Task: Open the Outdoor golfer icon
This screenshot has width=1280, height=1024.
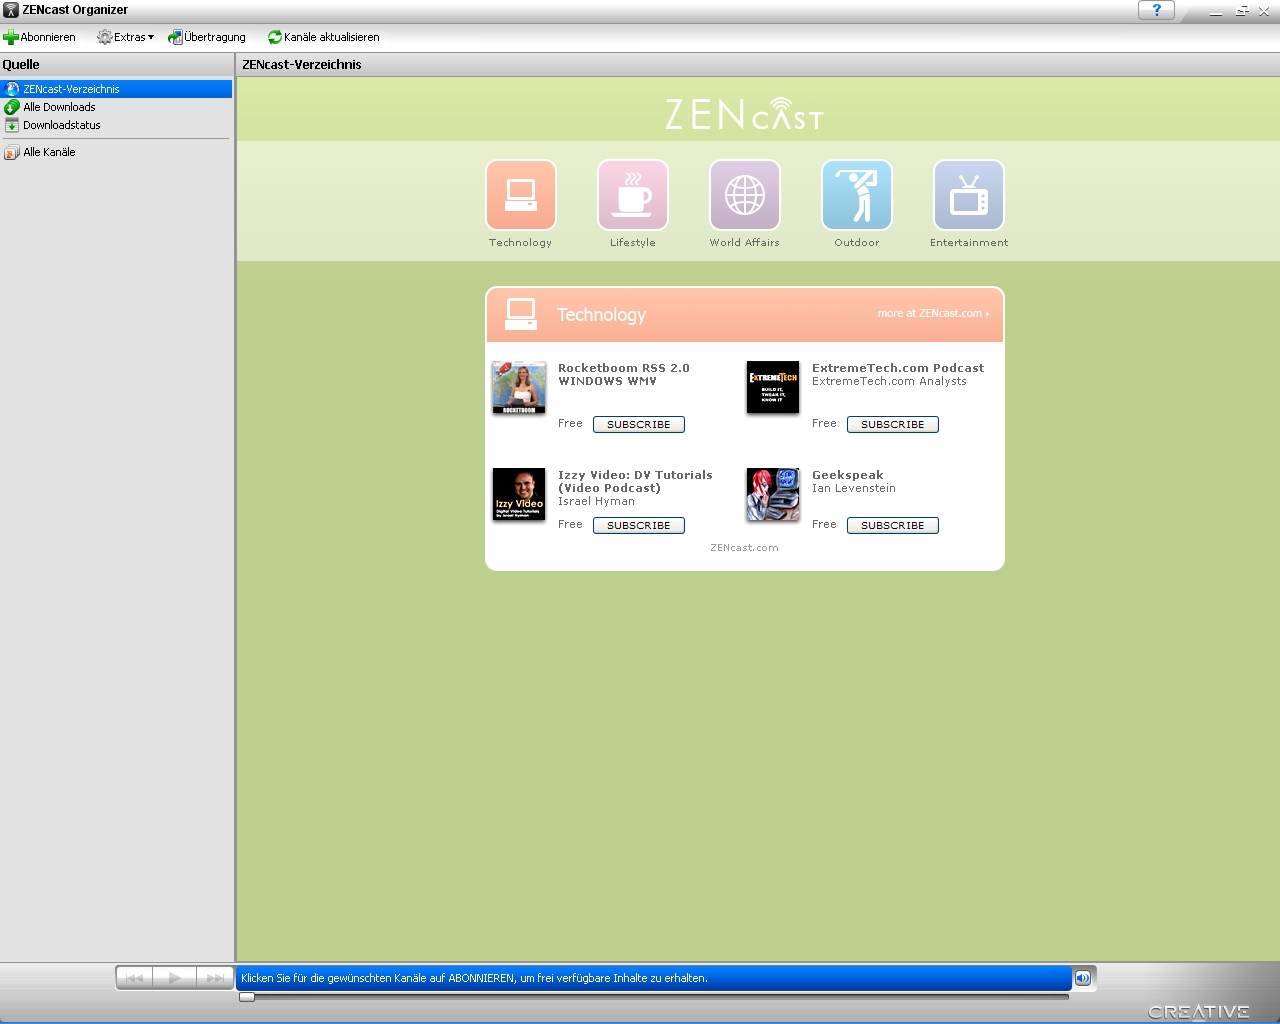Action: [x=856, y=196]
